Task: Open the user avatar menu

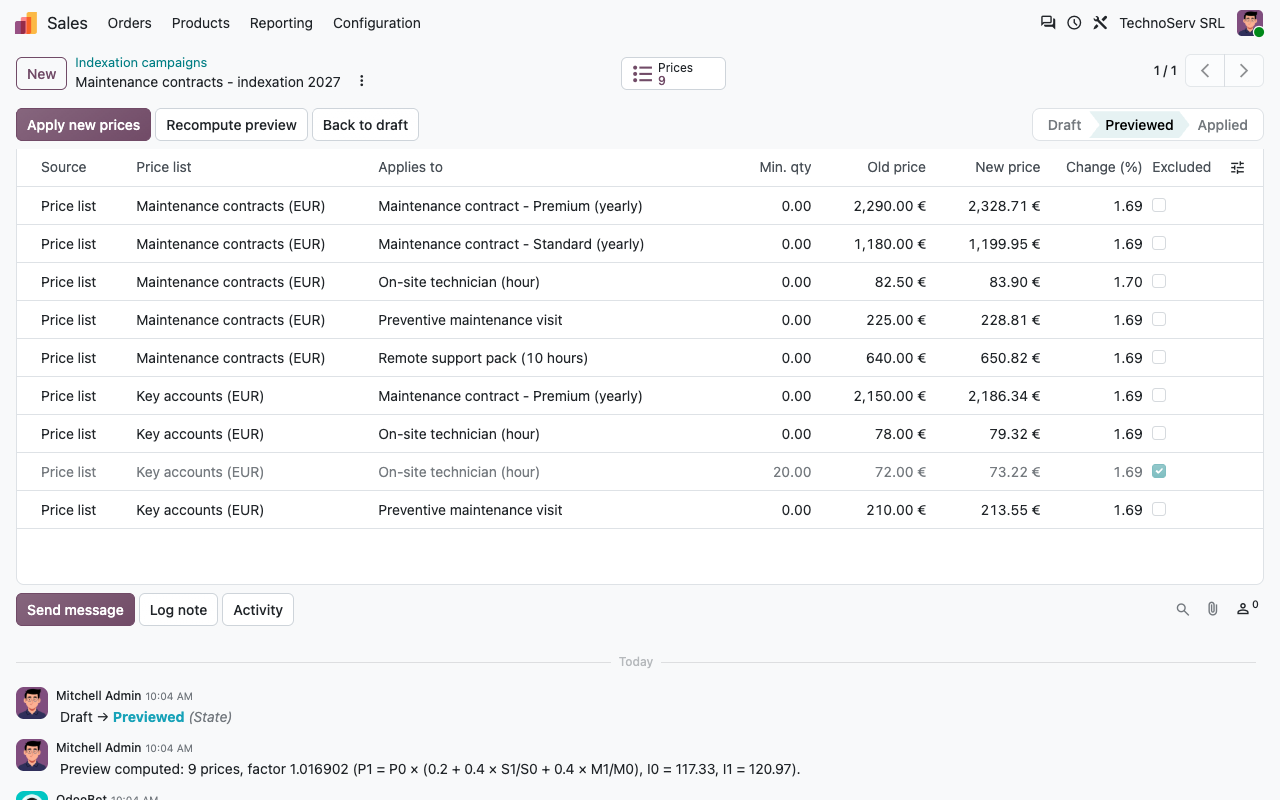Action: coord(1250,23)
